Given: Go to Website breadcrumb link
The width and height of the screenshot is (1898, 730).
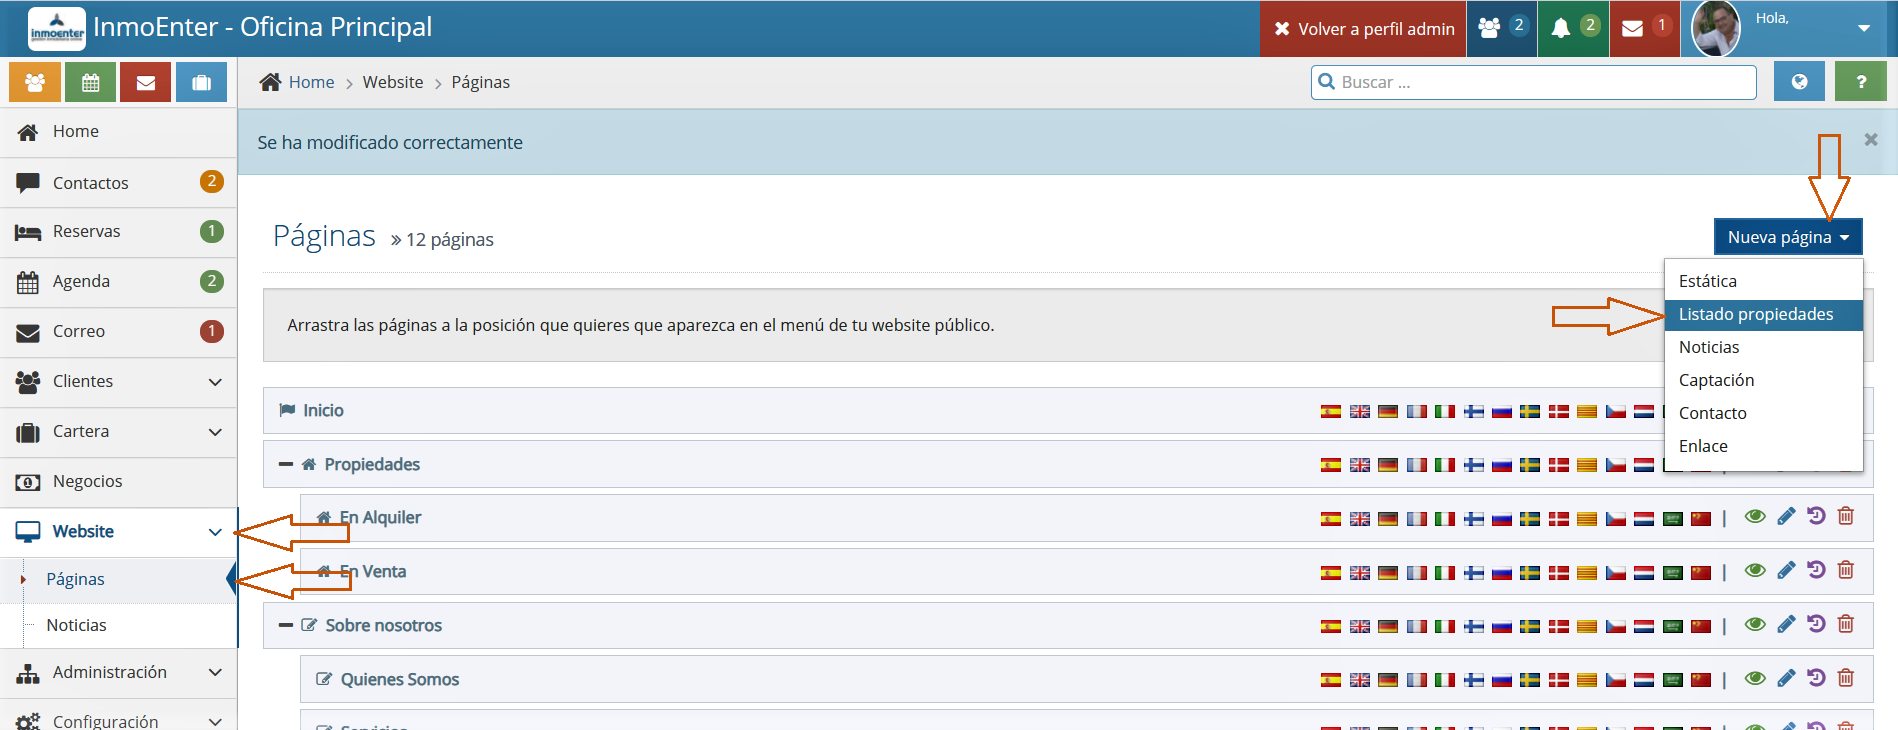Looking at the screenshot, I should point(393,82).
